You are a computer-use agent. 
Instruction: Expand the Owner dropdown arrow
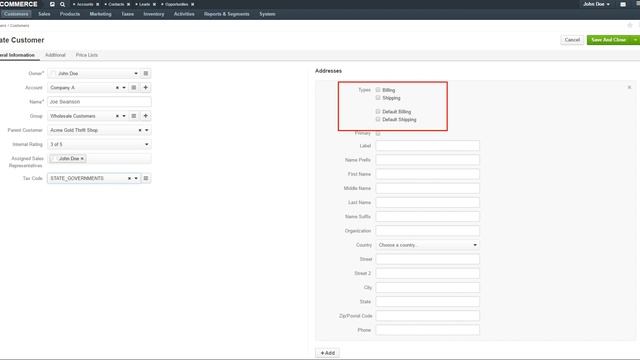click(x=136, y=73)
